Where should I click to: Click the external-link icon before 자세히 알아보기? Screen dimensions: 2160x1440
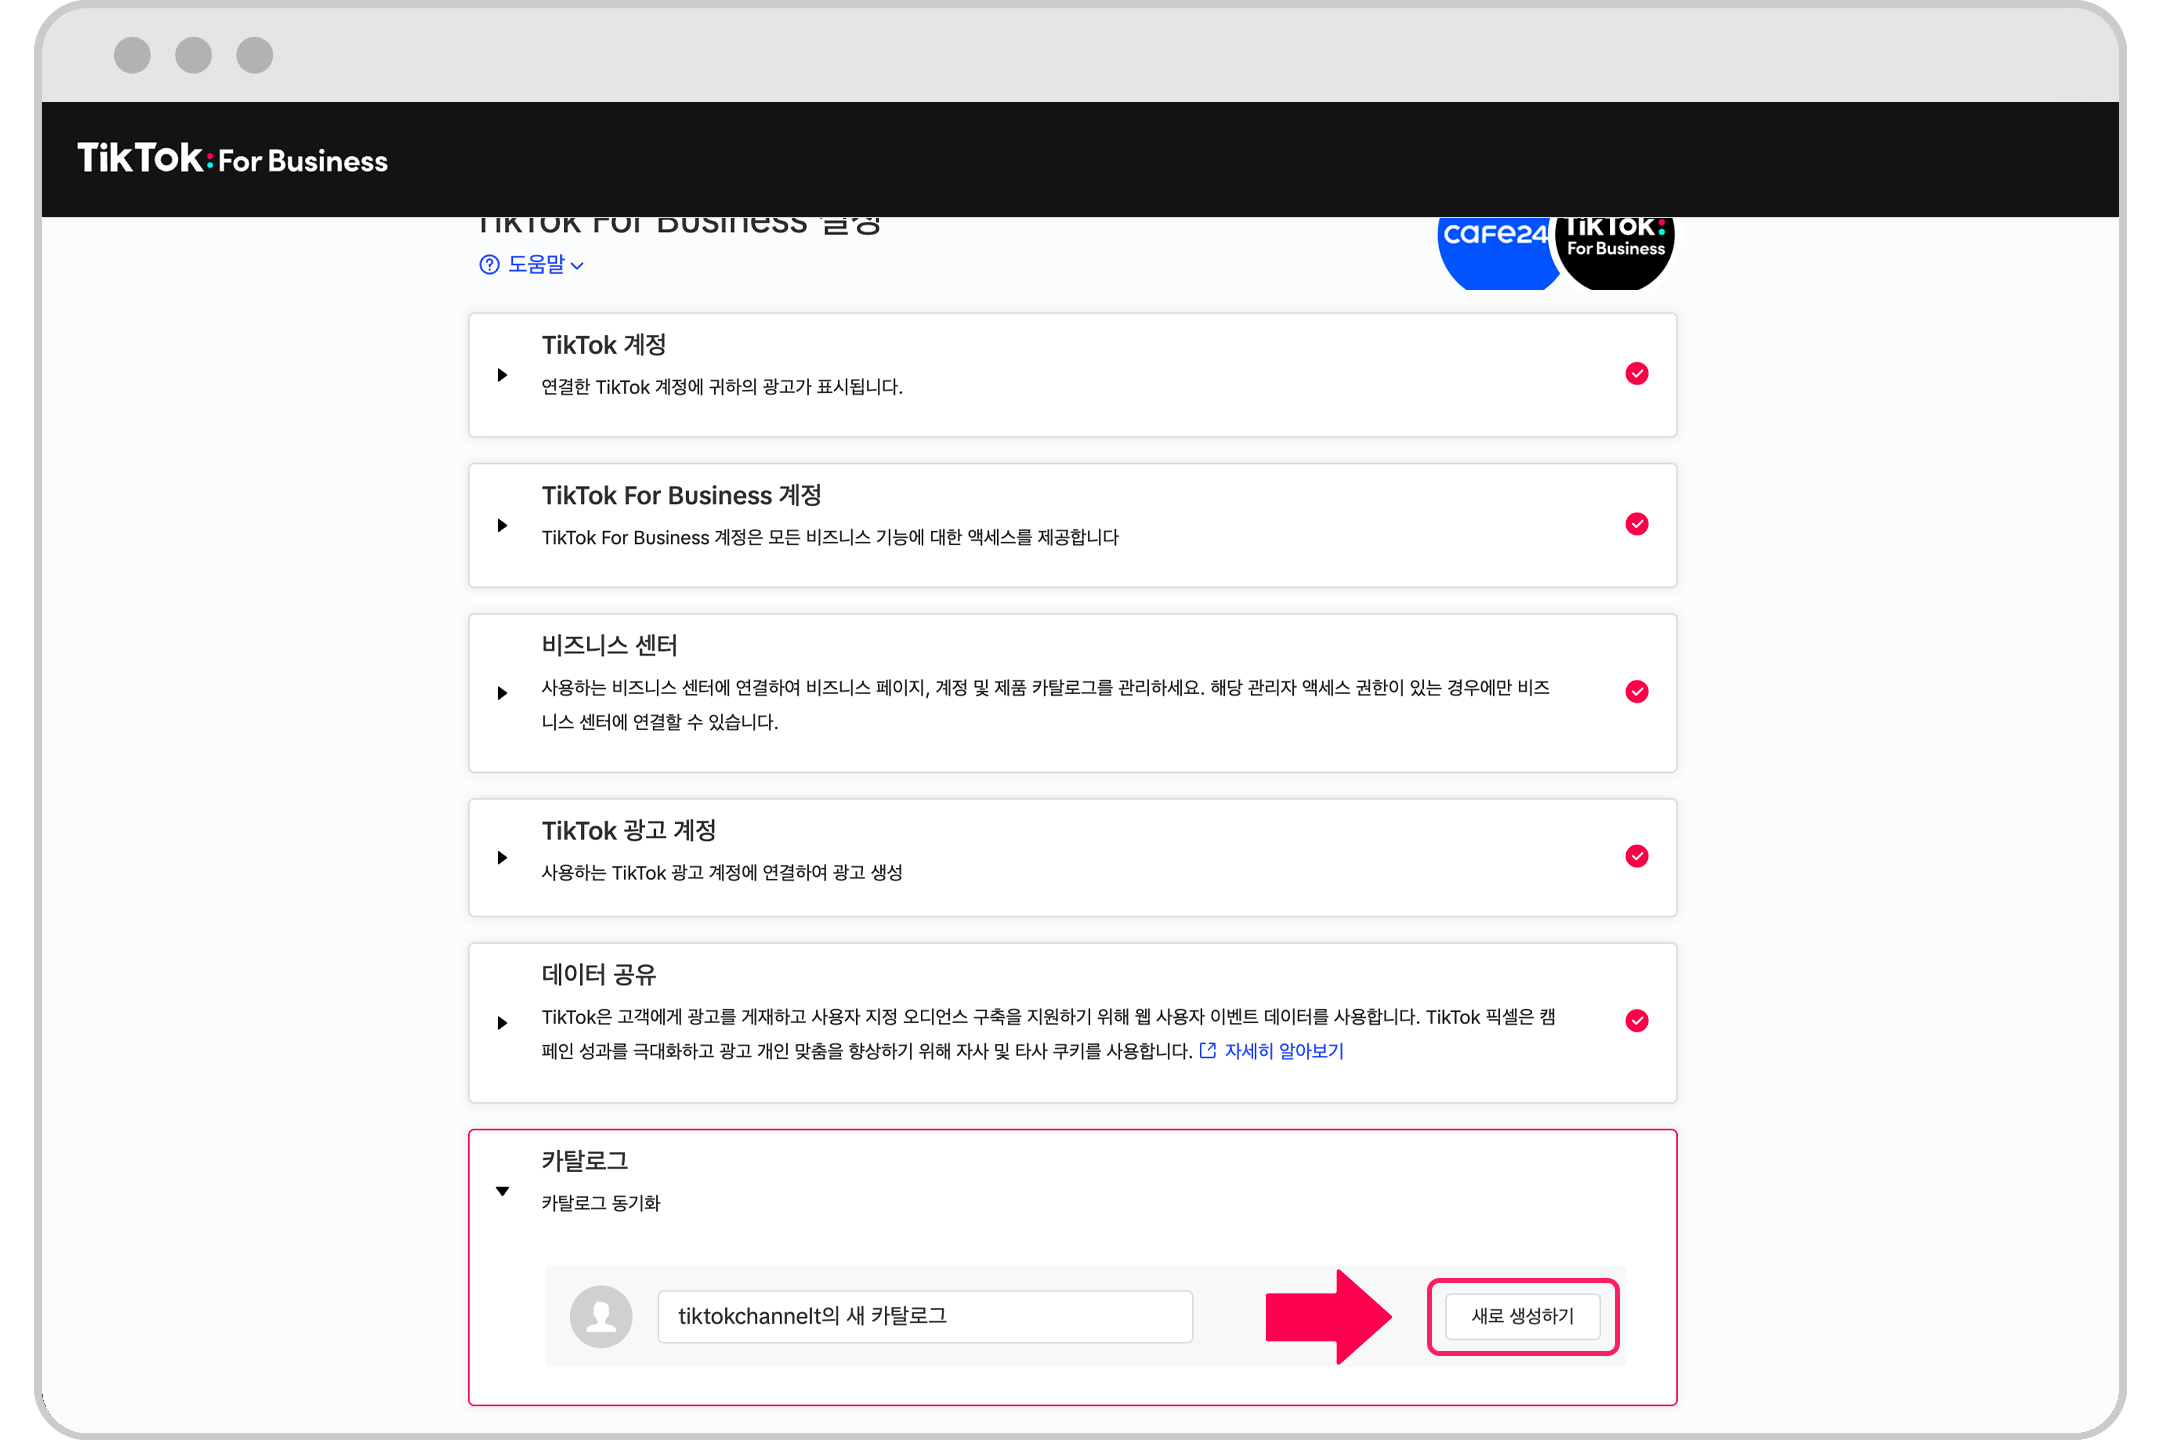[1208, 1050]
